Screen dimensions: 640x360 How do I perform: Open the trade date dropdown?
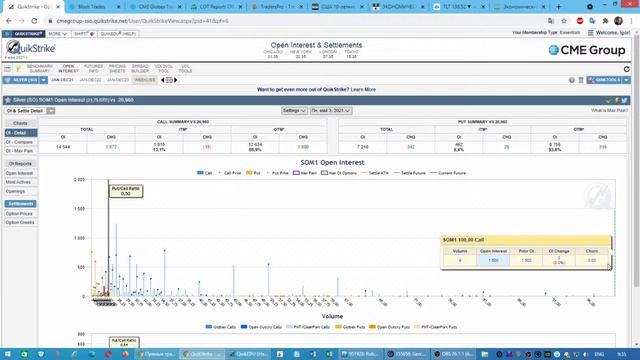[x=331, y=111]
